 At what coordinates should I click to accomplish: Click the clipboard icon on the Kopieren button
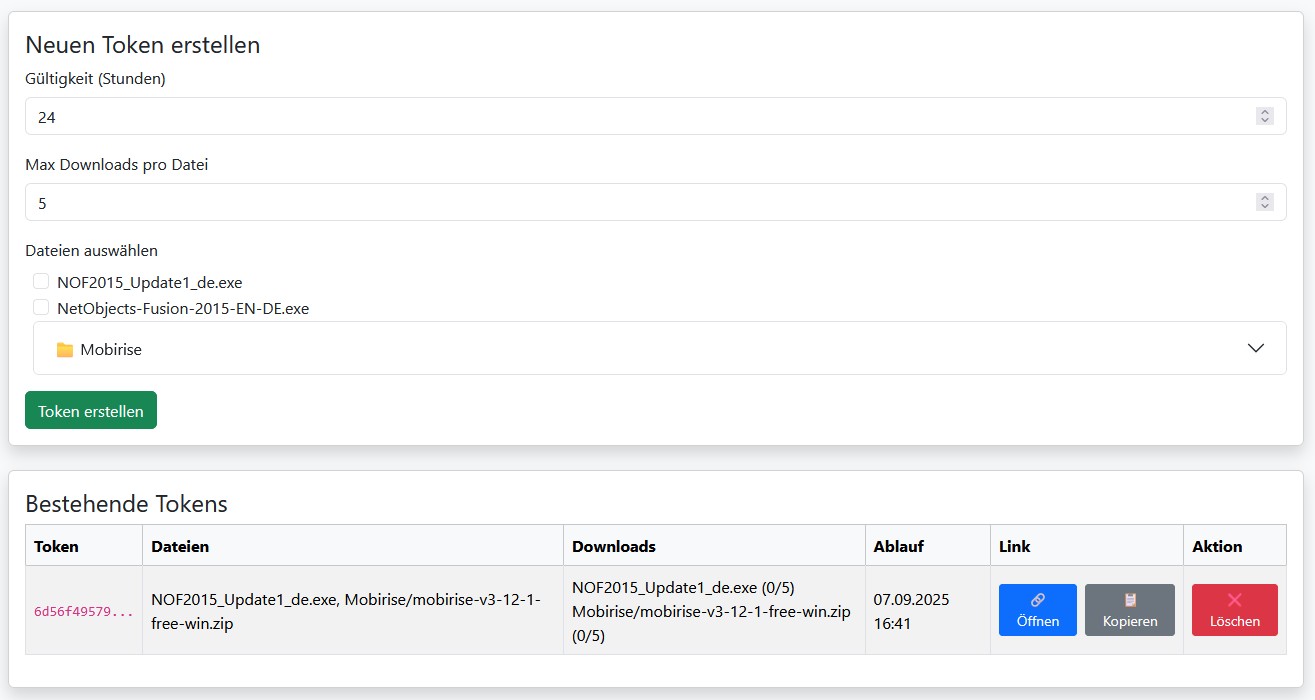pos(1130,600)
